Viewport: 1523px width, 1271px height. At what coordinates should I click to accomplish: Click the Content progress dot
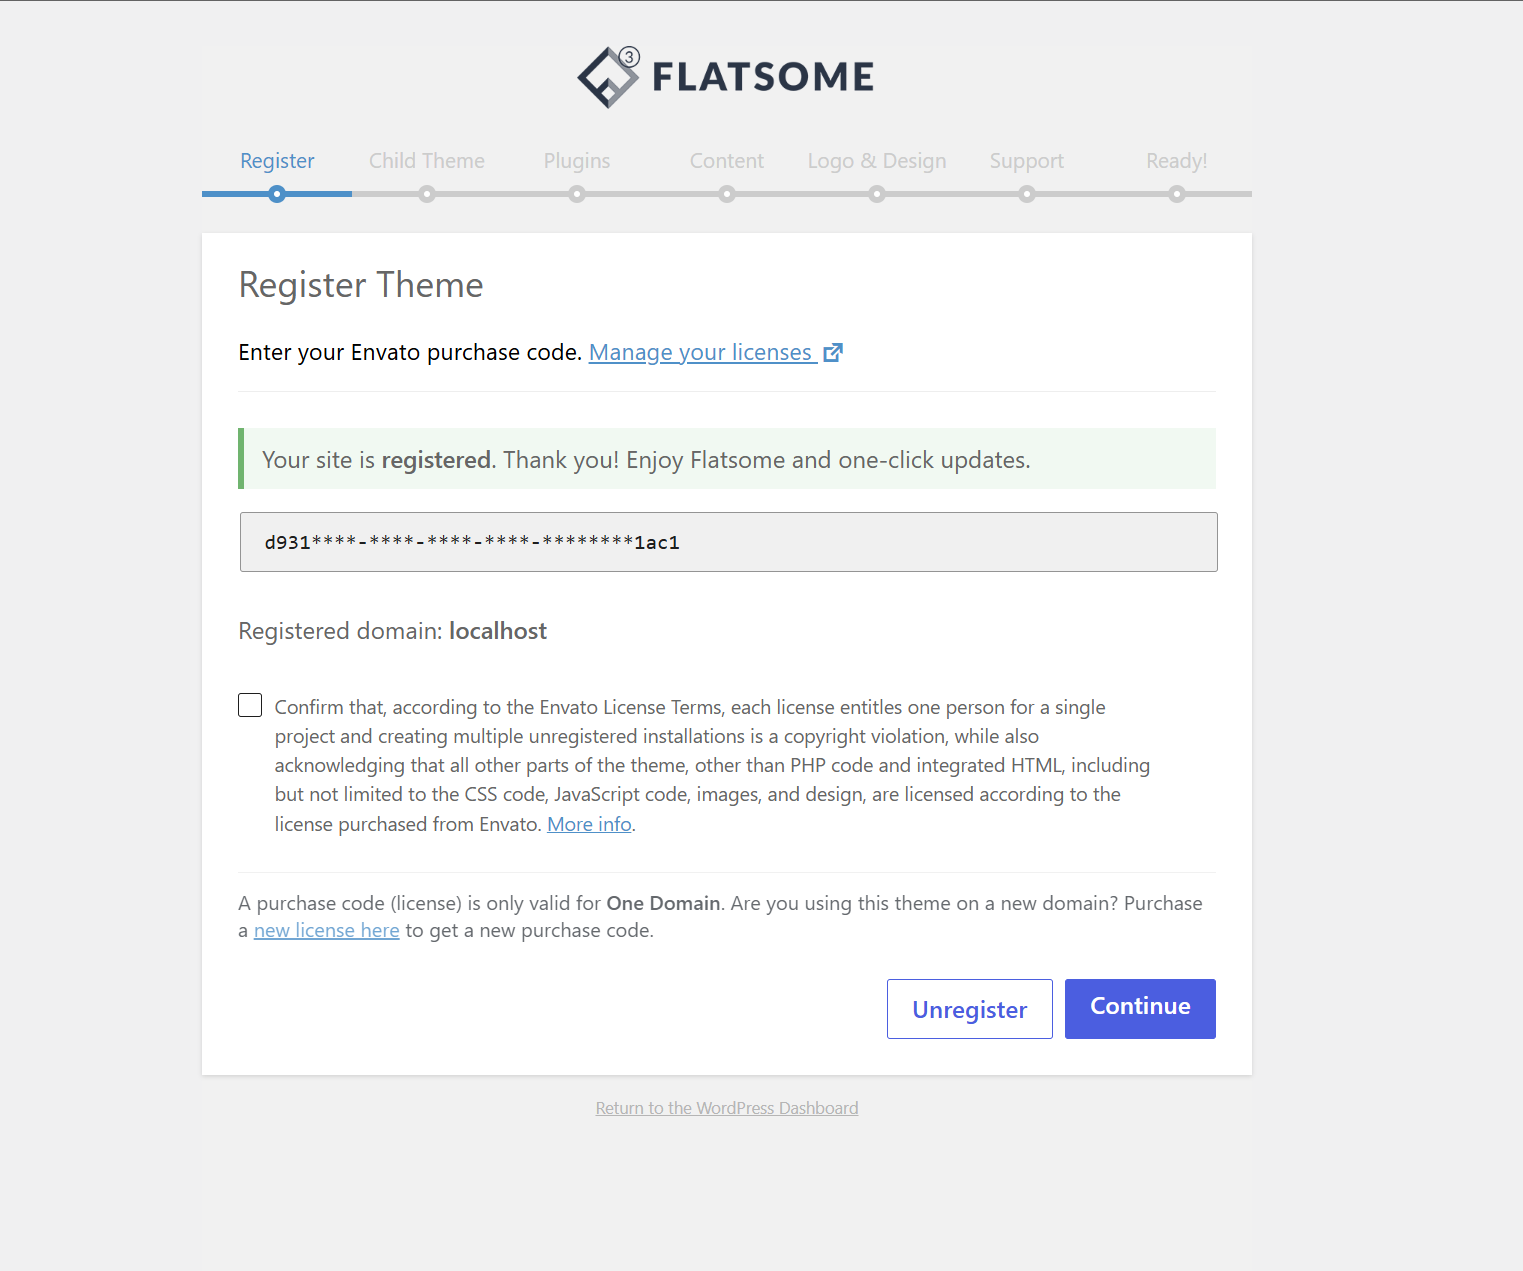point(727,194)
